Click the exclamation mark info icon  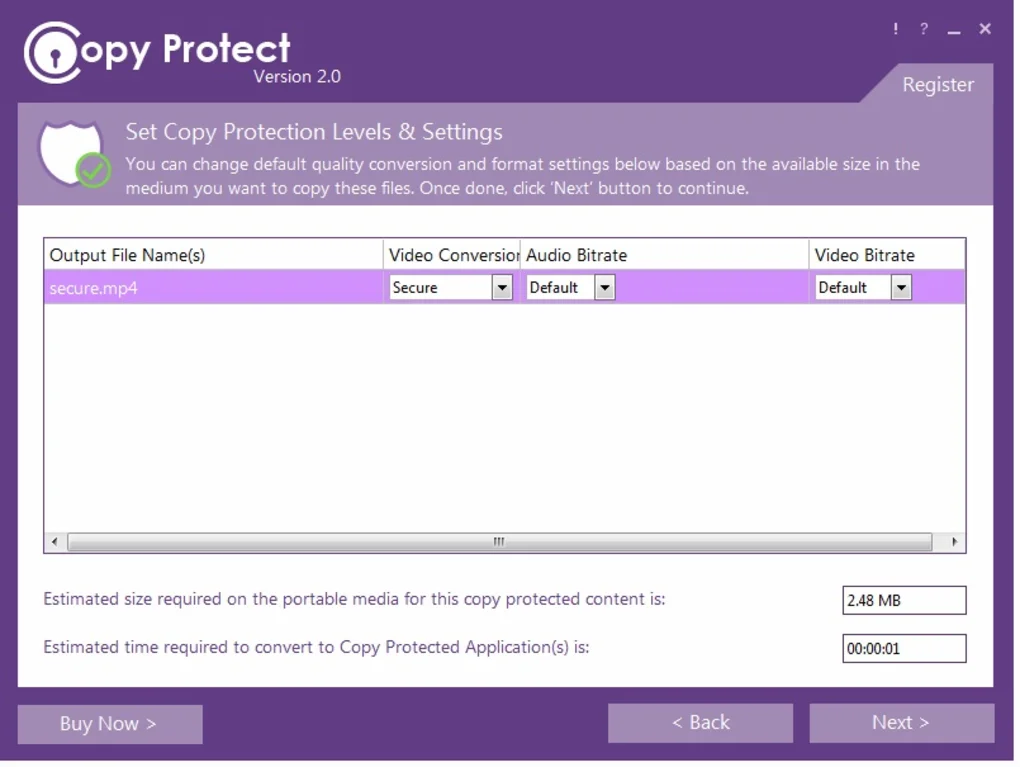pyautogui.click(x=896, y=29)
